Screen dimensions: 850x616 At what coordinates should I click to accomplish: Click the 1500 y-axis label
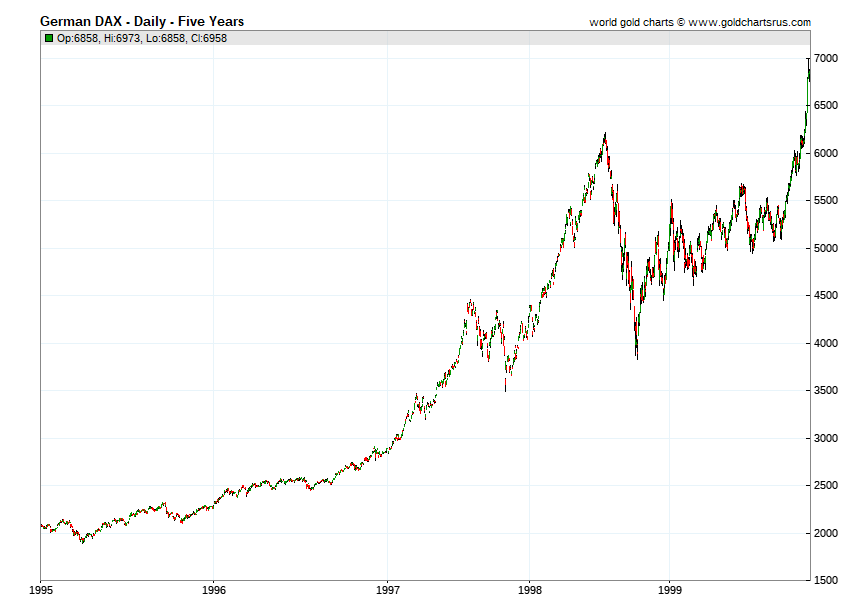826,580
